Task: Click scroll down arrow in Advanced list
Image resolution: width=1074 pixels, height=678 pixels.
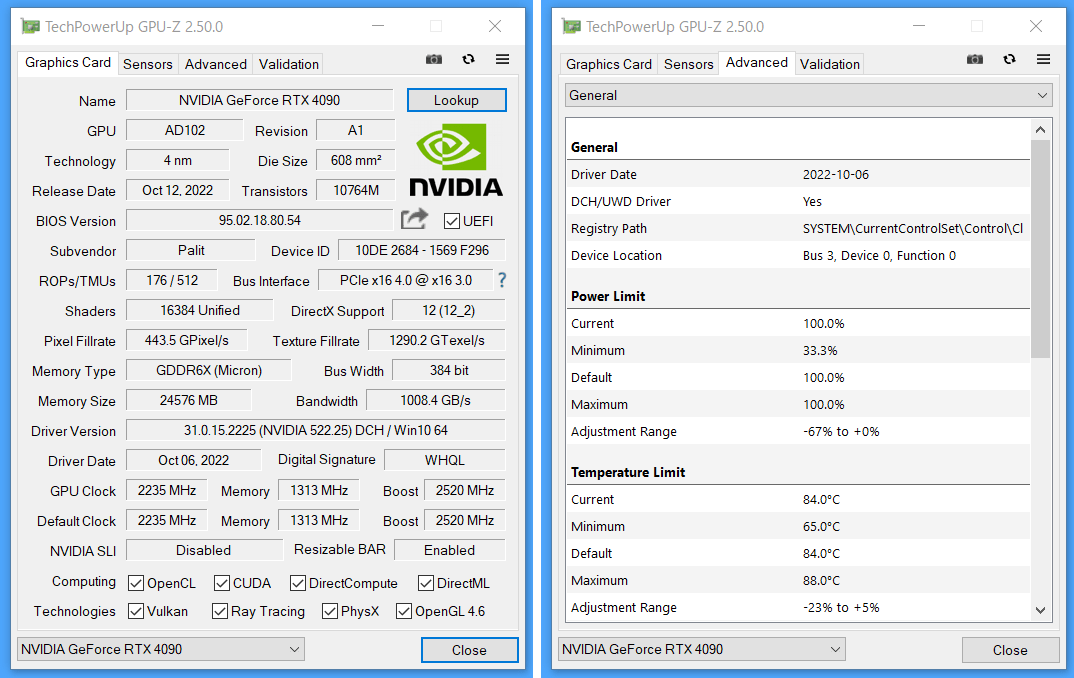Action: tap(1040, 610)
